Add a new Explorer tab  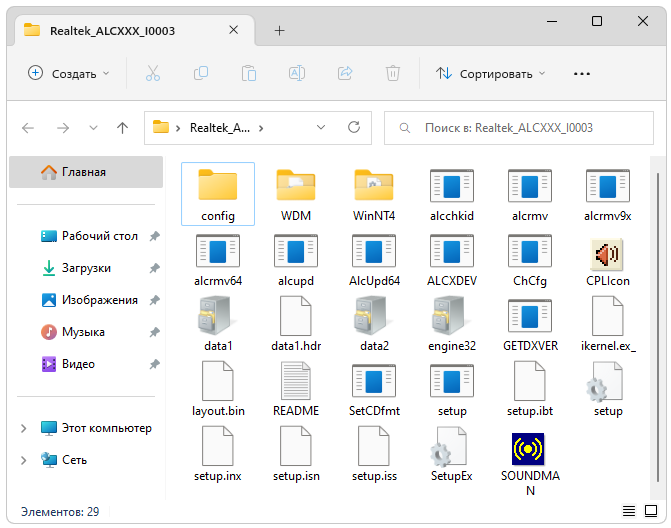coord(279,30)
